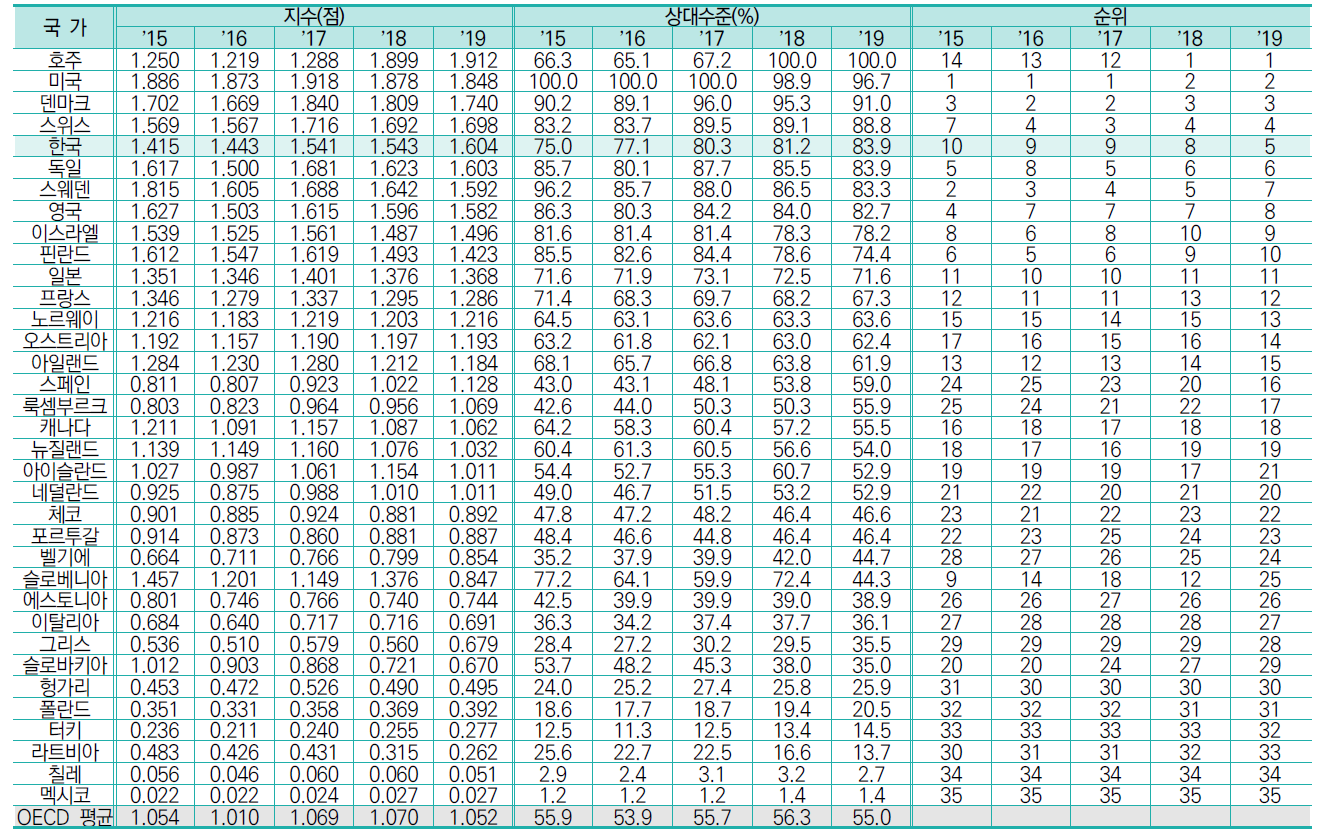This screenshot has height=838, width=1328.
Task: Select 칠레's '18 relative level 3.2
Action: (x=792, y=774)
